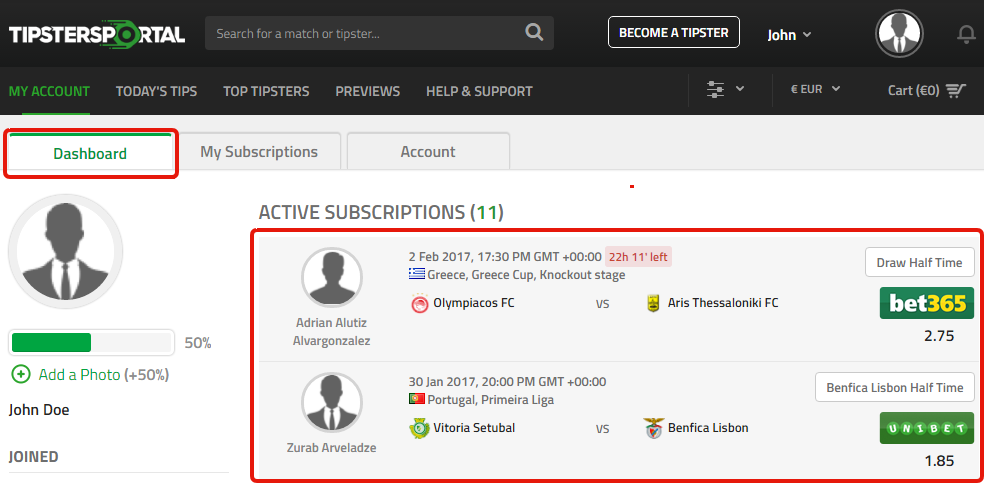Click tipster name Adrian Alutiz Alvargonzalez
The height and width of the screenshot is (483, 984).
pyautogui.click(x=331, y=332)
